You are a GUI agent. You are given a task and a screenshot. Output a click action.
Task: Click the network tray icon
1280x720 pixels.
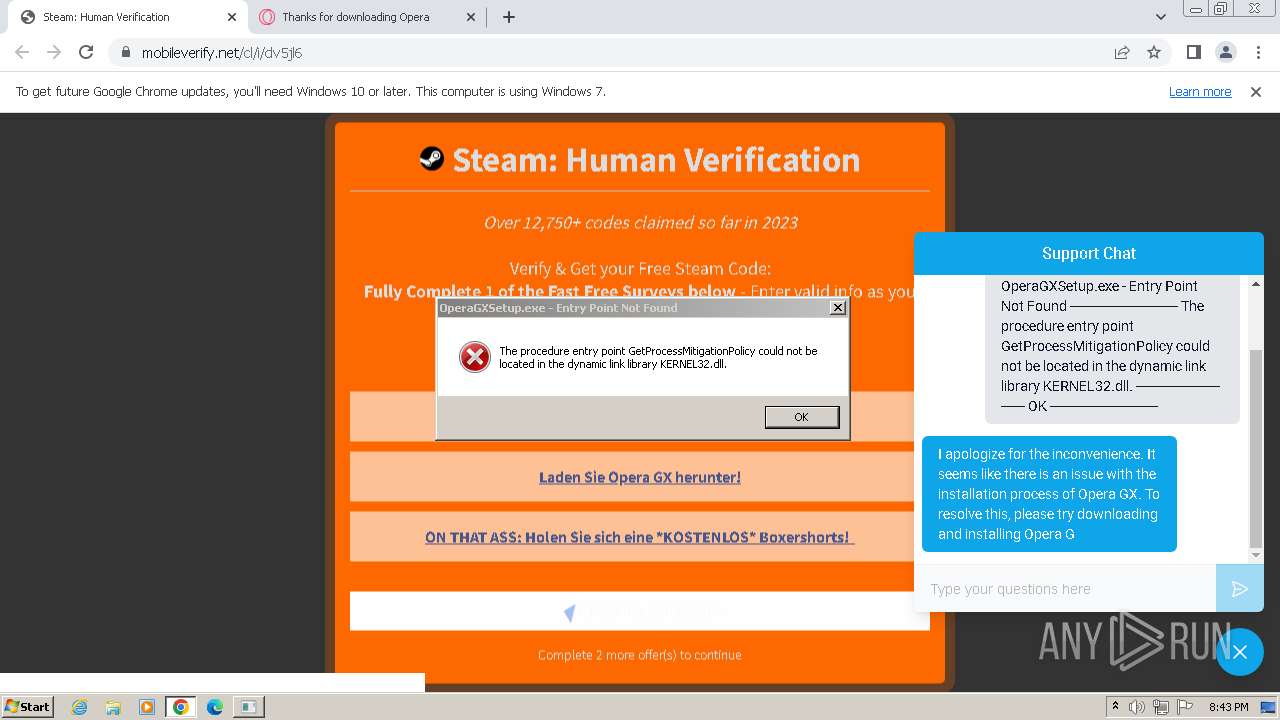[x=1161, y=707]
